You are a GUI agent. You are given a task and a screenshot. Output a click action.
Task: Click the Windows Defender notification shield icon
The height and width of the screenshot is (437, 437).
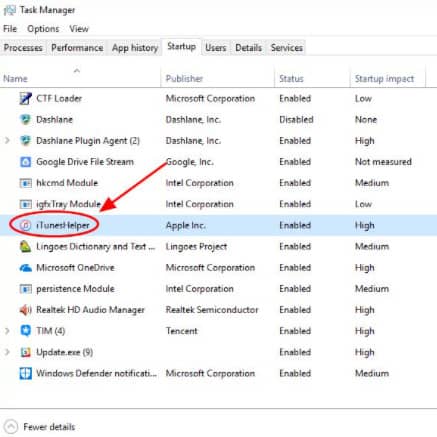click(x=25, y=373)
